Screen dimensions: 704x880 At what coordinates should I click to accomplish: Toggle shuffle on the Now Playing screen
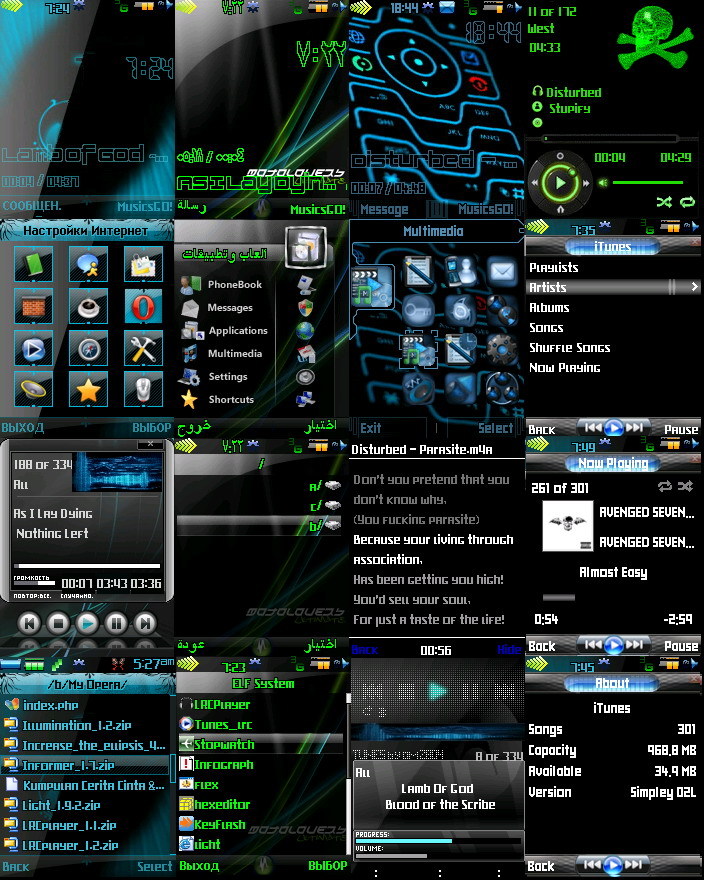pos(685,486)
